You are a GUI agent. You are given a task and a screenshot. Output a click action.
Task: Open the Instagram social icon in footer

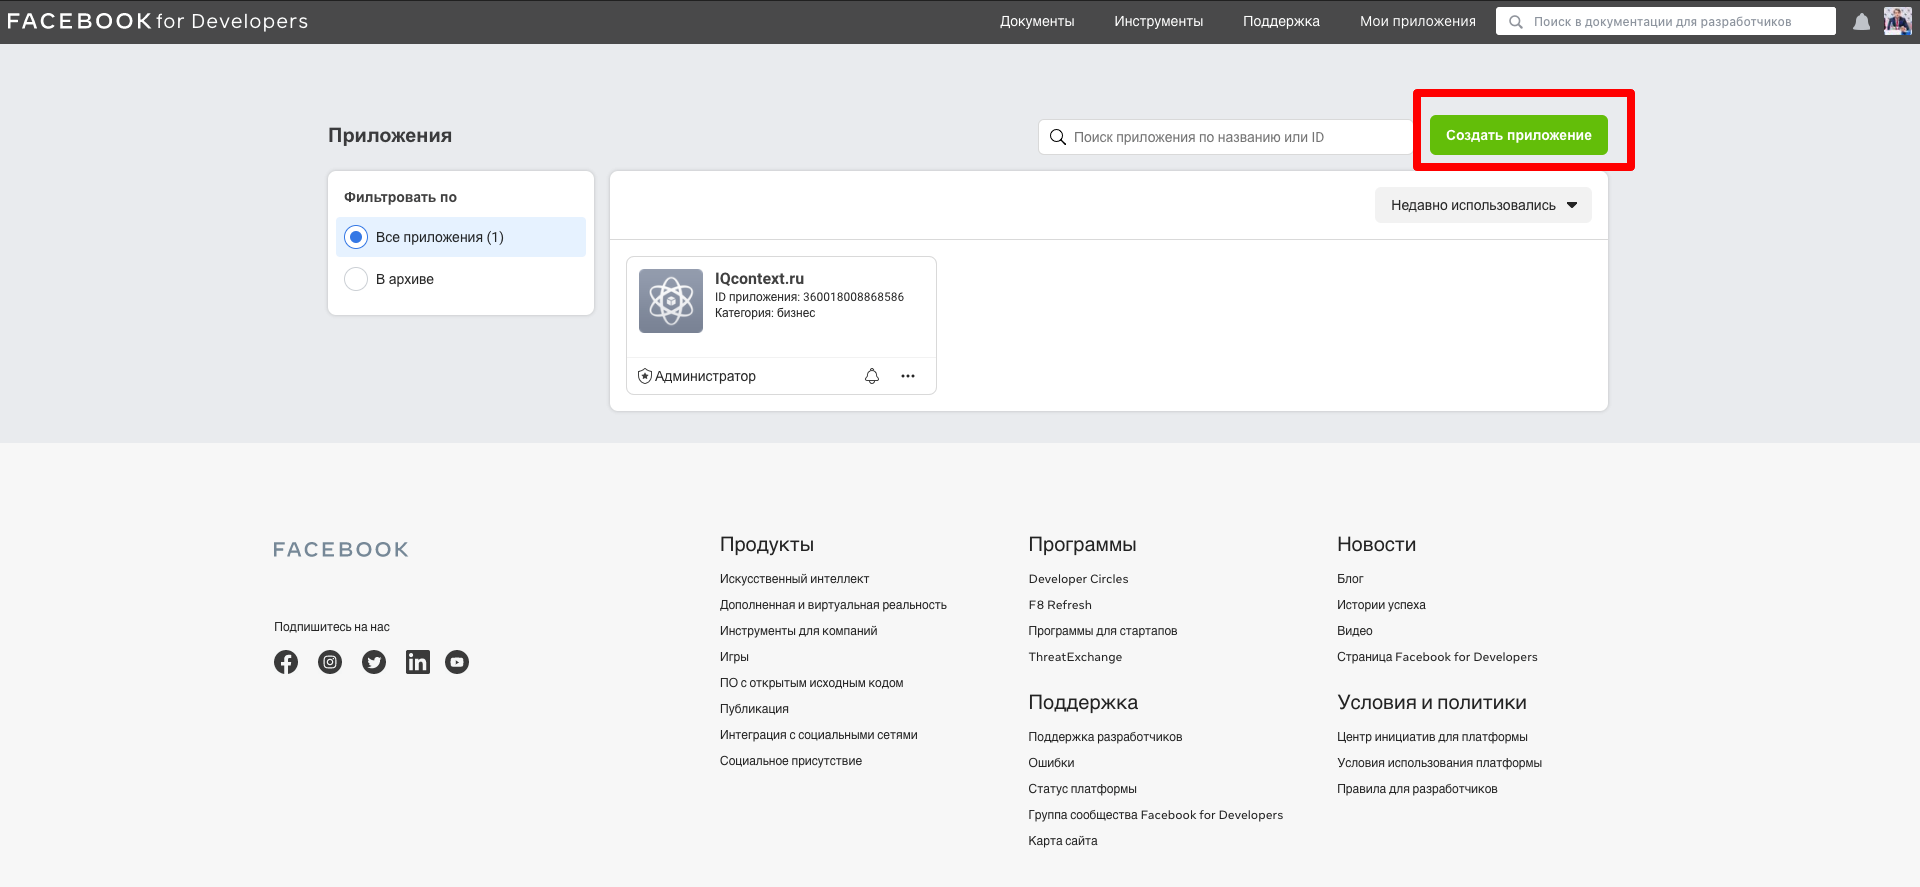(330, 662)
